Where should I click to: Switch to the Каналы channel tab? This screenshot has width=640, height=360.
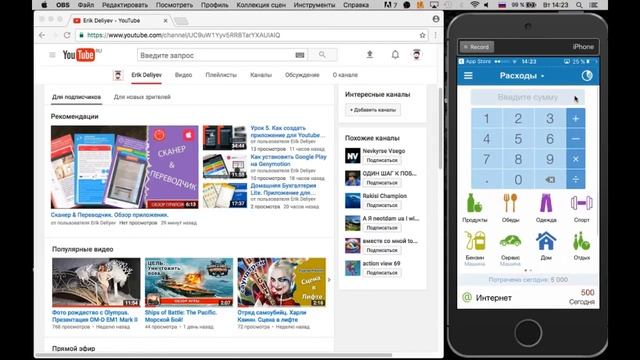tap(261, 75)
